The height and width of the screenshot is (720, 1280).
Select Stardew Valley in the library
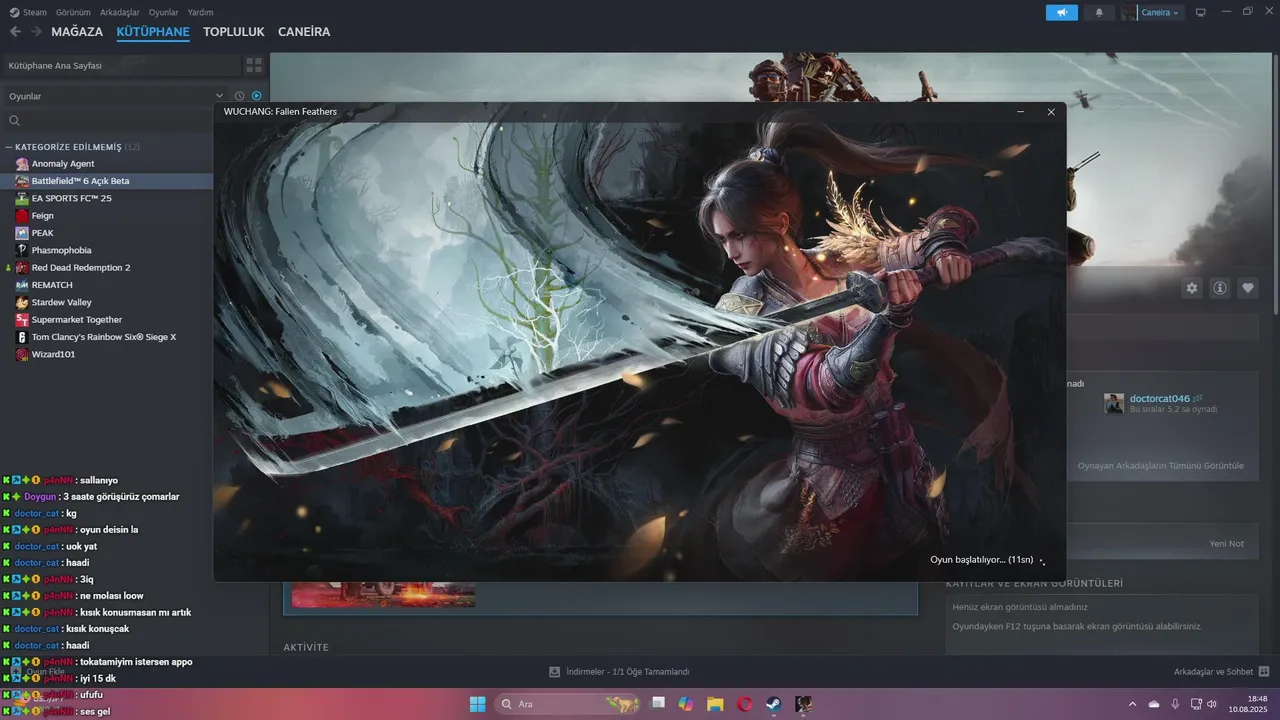point(61,302)
